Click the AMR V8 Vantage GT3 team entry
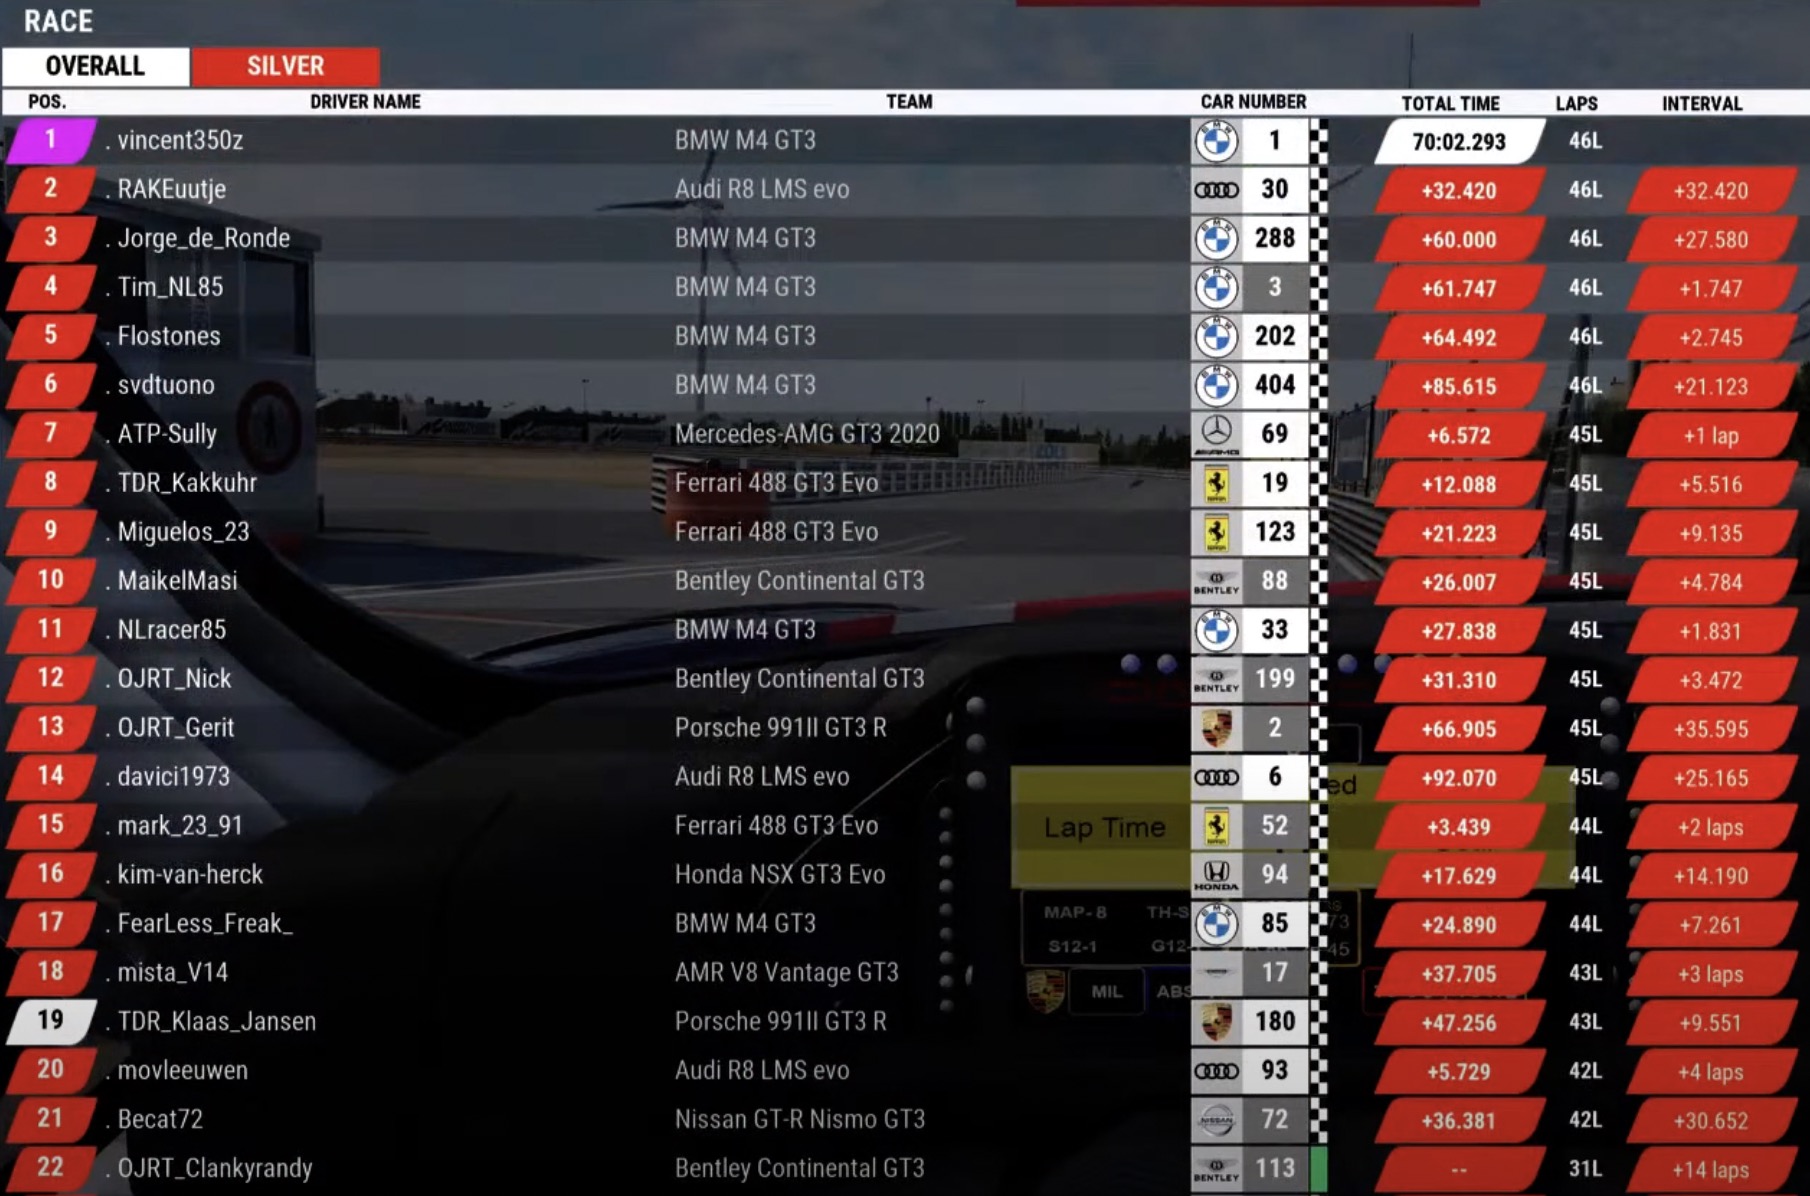 click(787, 974)
